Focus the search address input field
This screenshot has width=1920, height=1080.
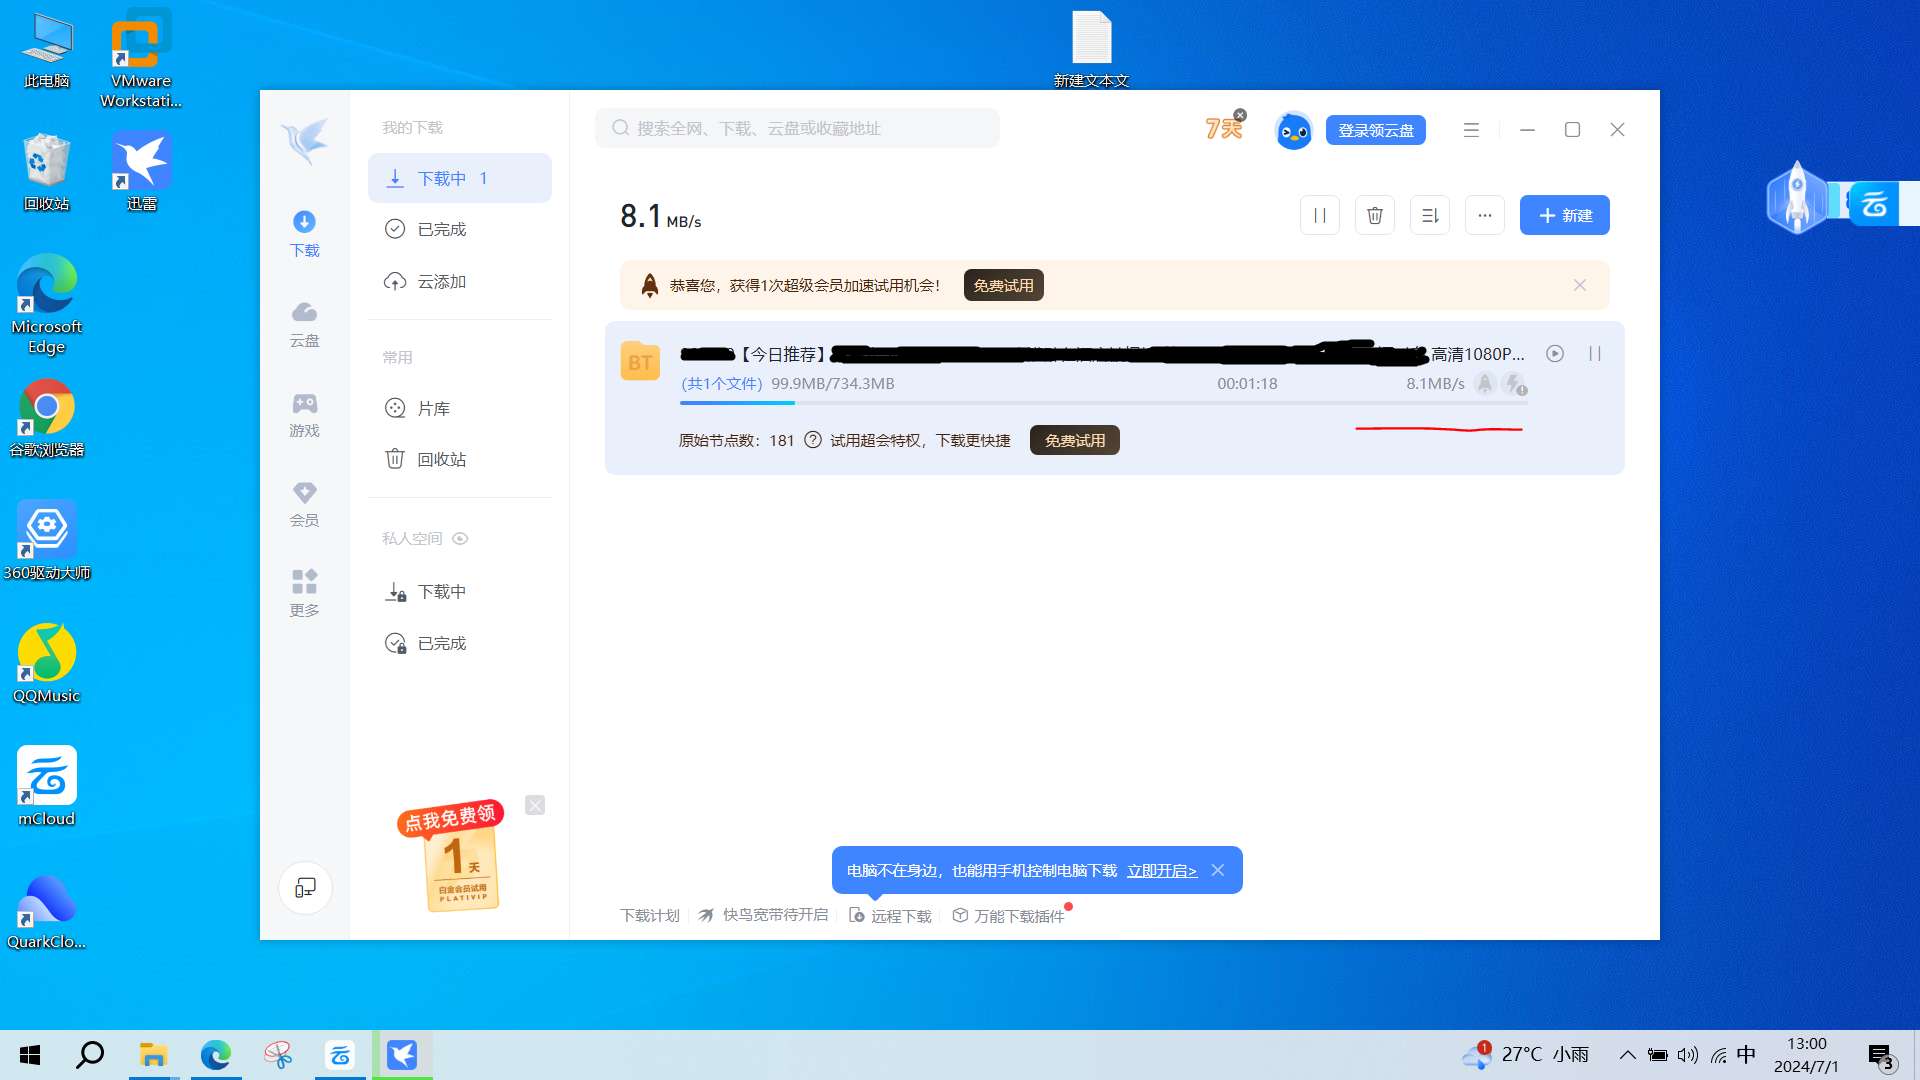point(797,128)
